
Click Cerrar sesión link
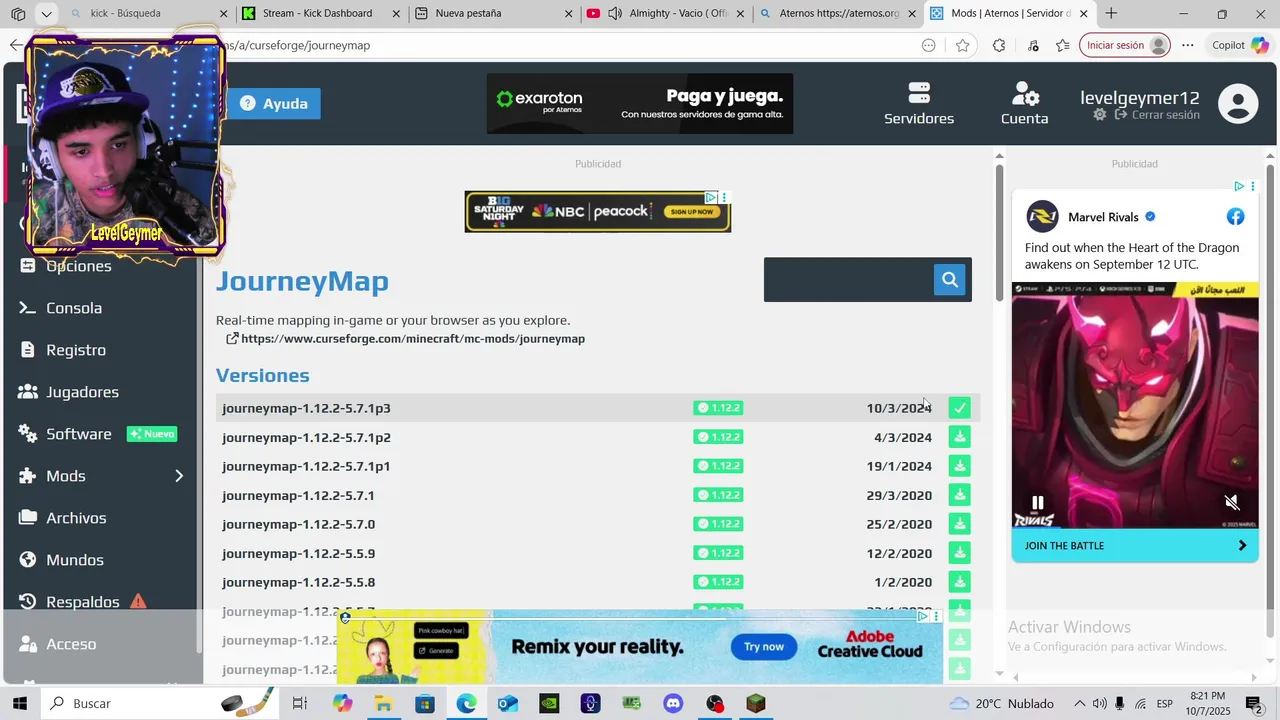(1157, 115)
